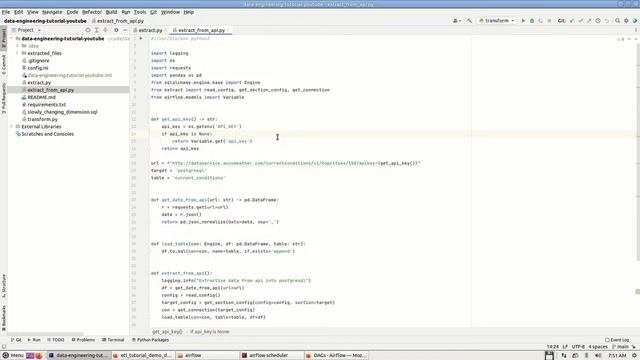Toggle the Structure side tool window
Screen dimensions: 640x360
[x=4, y=285]
